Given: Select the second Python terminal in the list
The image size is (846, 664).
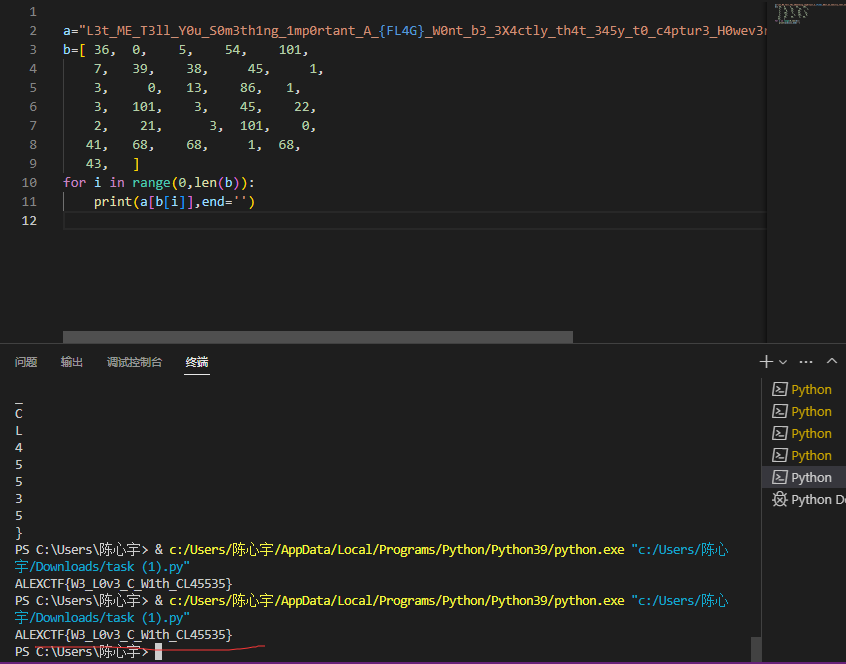Looking at the screenshot, I should (804, 412).
